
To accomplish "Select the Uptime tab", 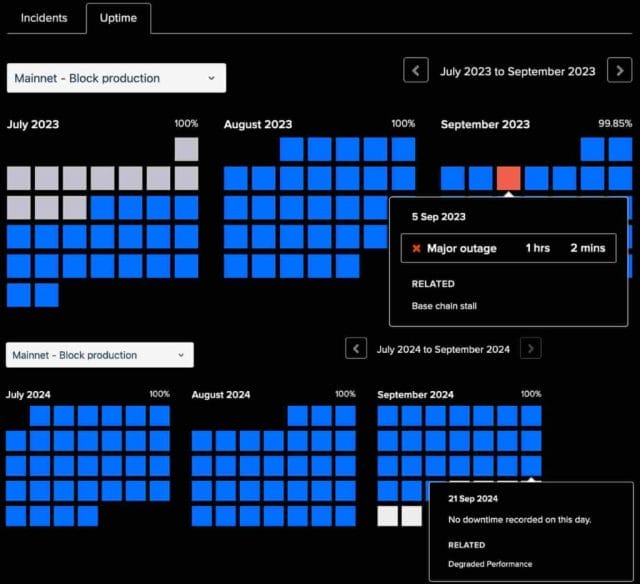I will click(x=118, y=18).
